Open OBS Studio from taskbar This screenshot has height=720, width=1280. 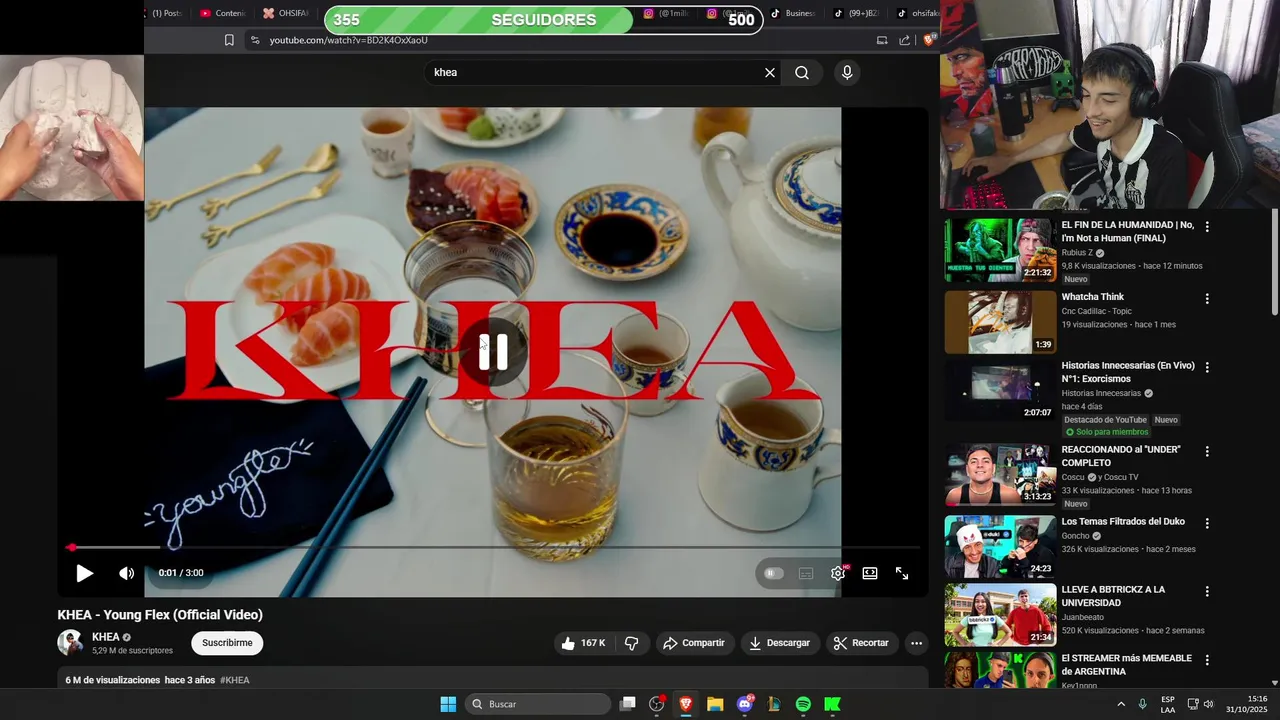point(657,704)
